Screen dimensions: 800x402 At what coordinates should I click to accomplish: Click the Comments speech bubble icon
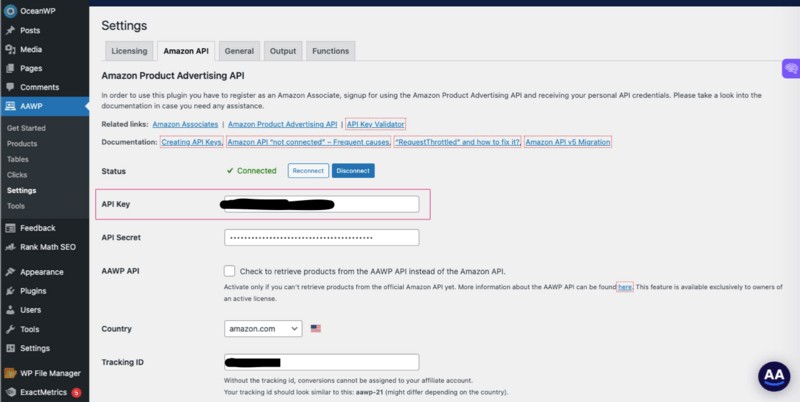10,87
